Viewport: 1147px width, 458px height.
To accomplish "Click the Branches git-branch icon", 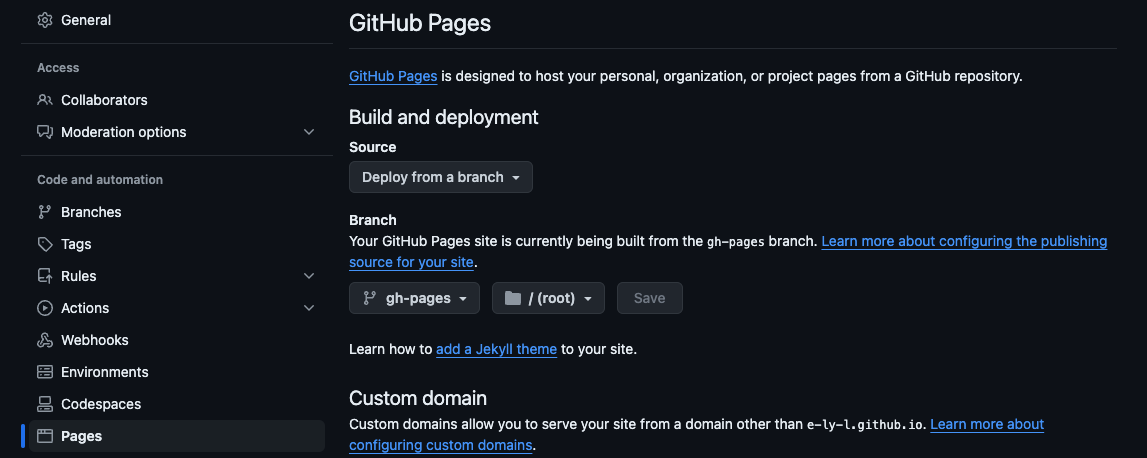I will (45, 212).
